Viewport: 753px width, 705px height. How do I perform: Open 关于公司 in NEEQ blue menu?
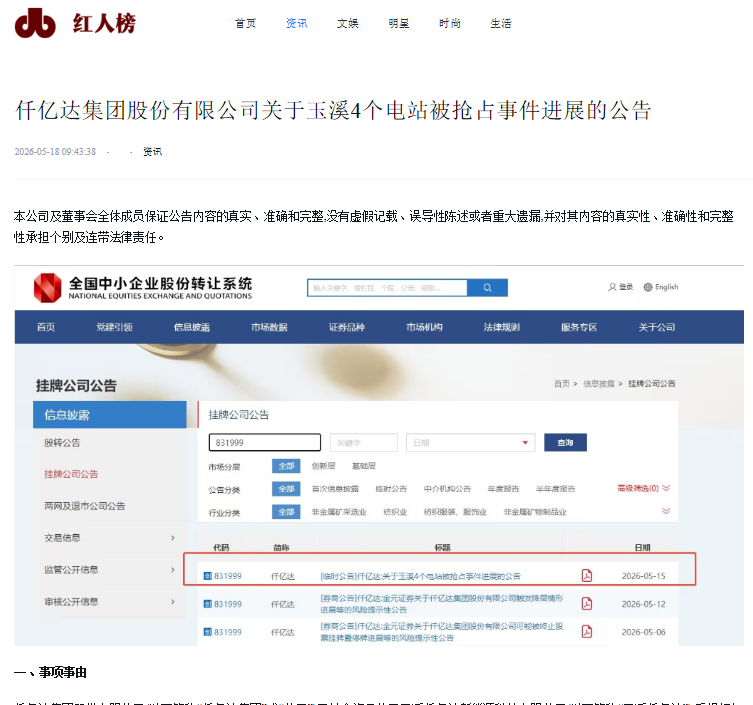(x=656, y=327)
